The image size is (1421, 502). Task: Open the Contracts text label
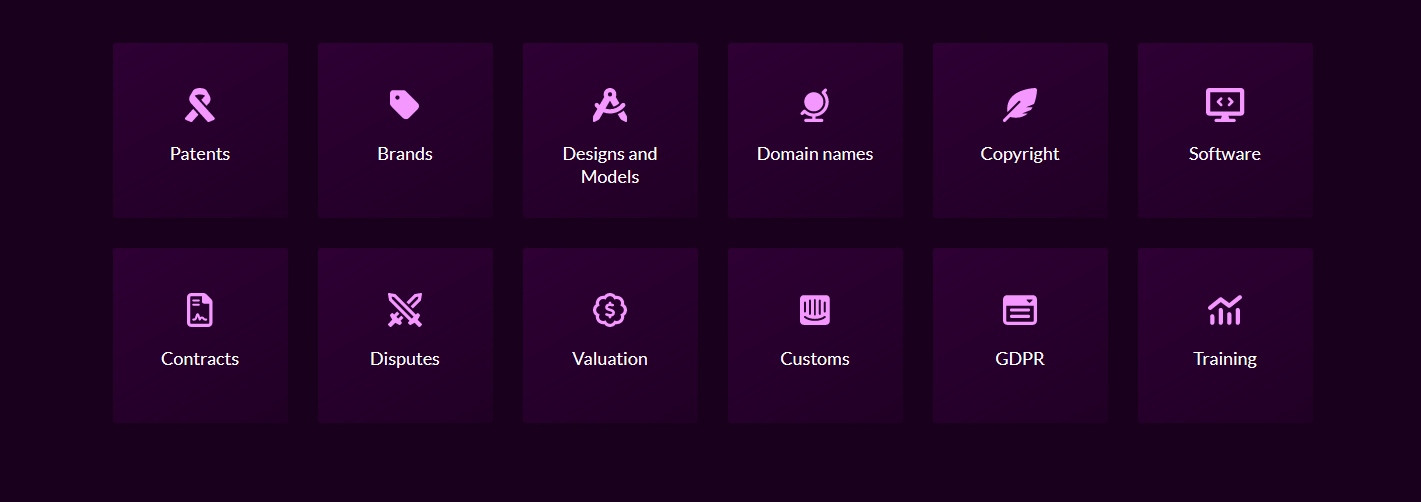(200, 359)
